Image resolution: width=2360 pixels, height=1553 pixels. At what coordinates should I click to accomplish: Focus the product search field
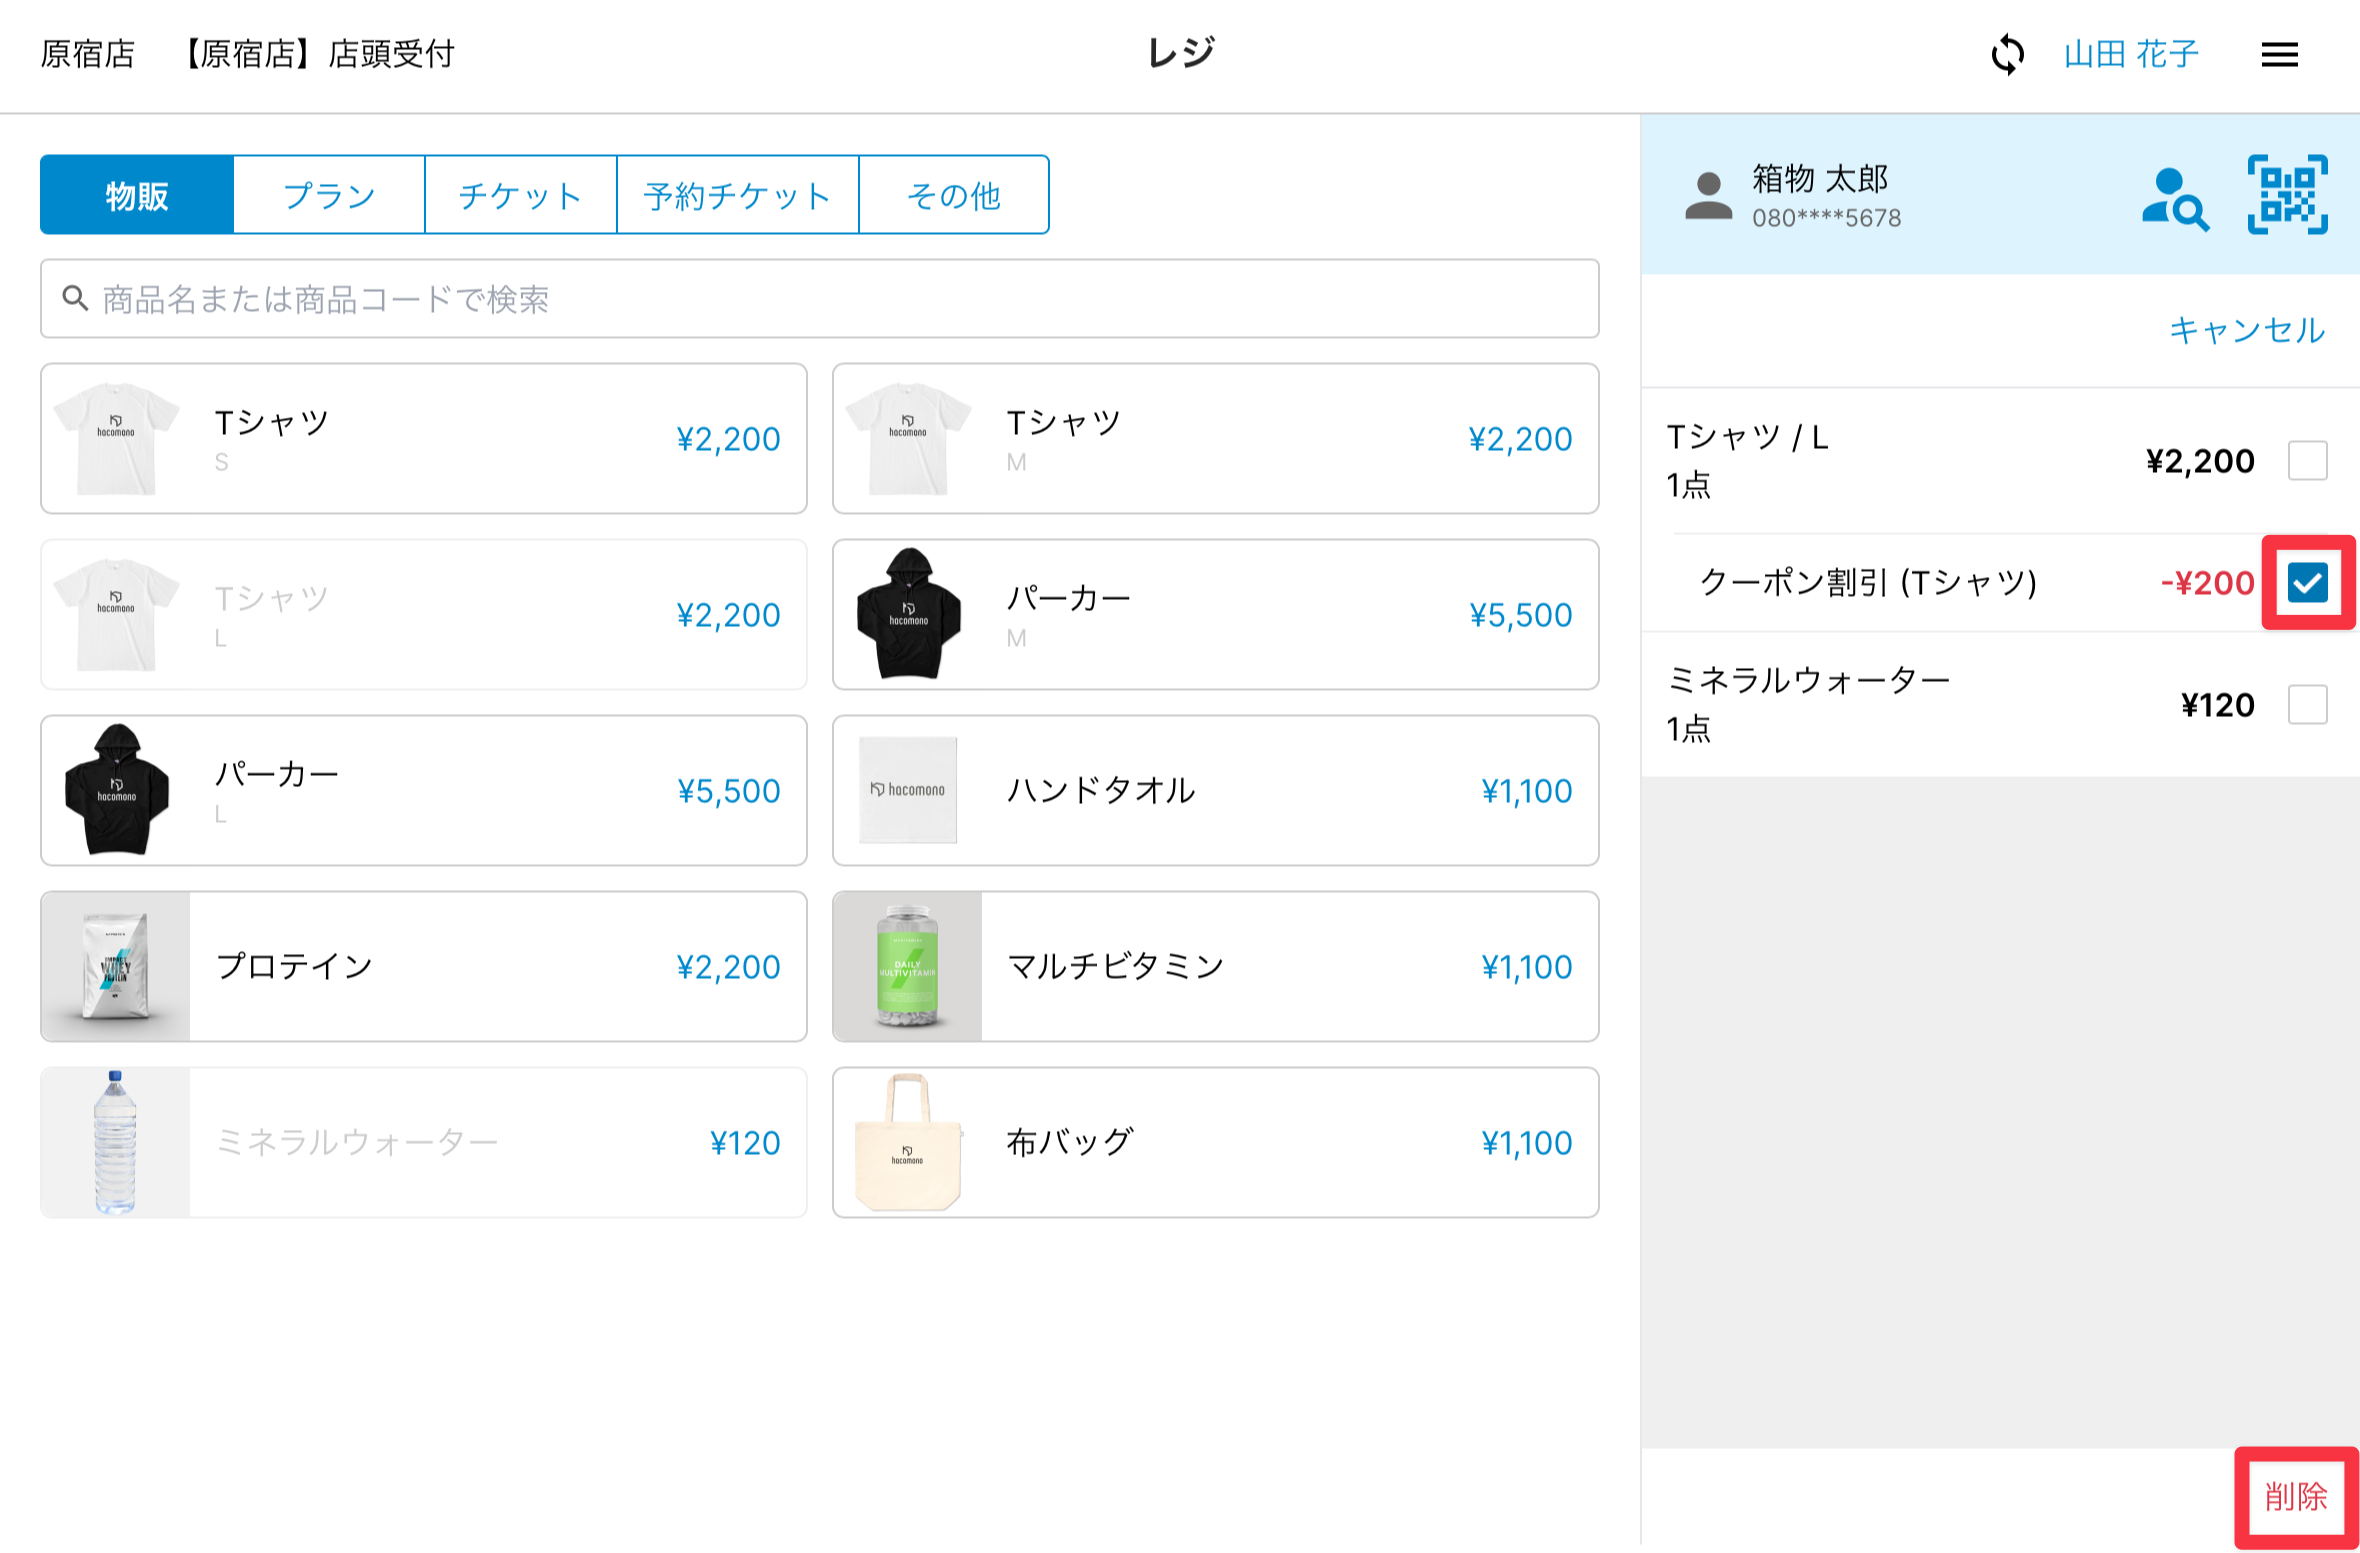[x=820, y=299]
